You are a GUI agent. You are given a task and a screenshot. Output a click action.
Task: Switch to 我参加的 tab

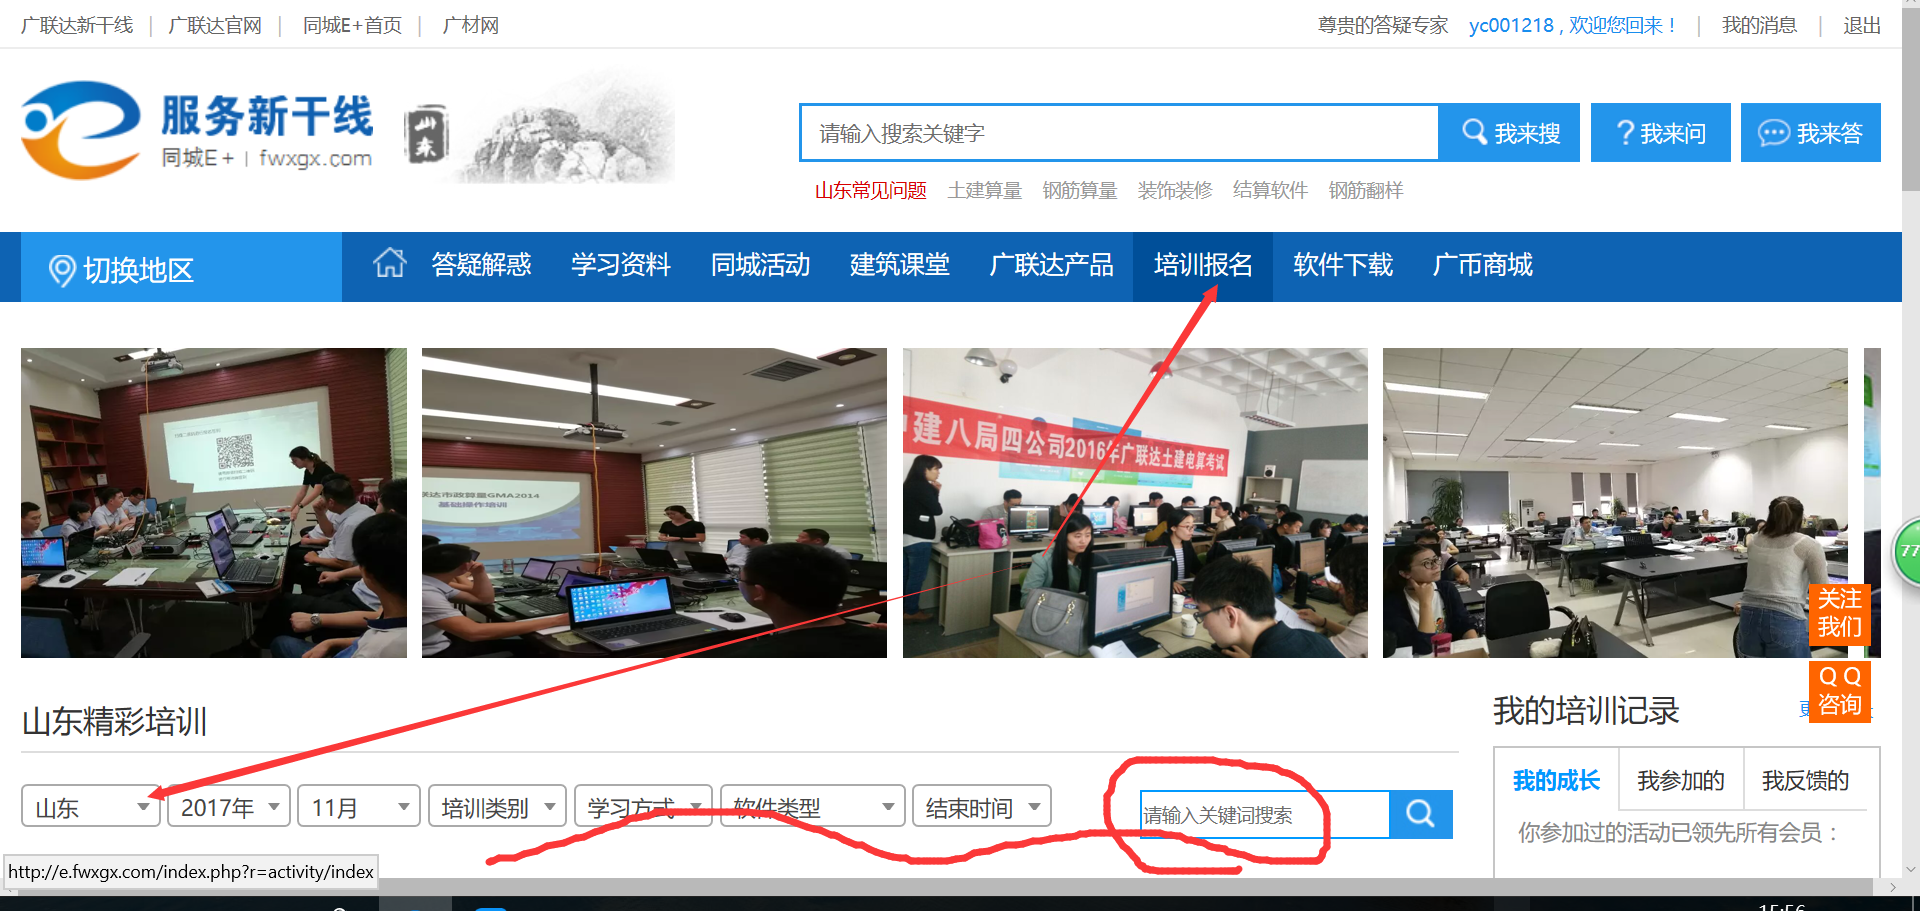tap(1681, 780)
